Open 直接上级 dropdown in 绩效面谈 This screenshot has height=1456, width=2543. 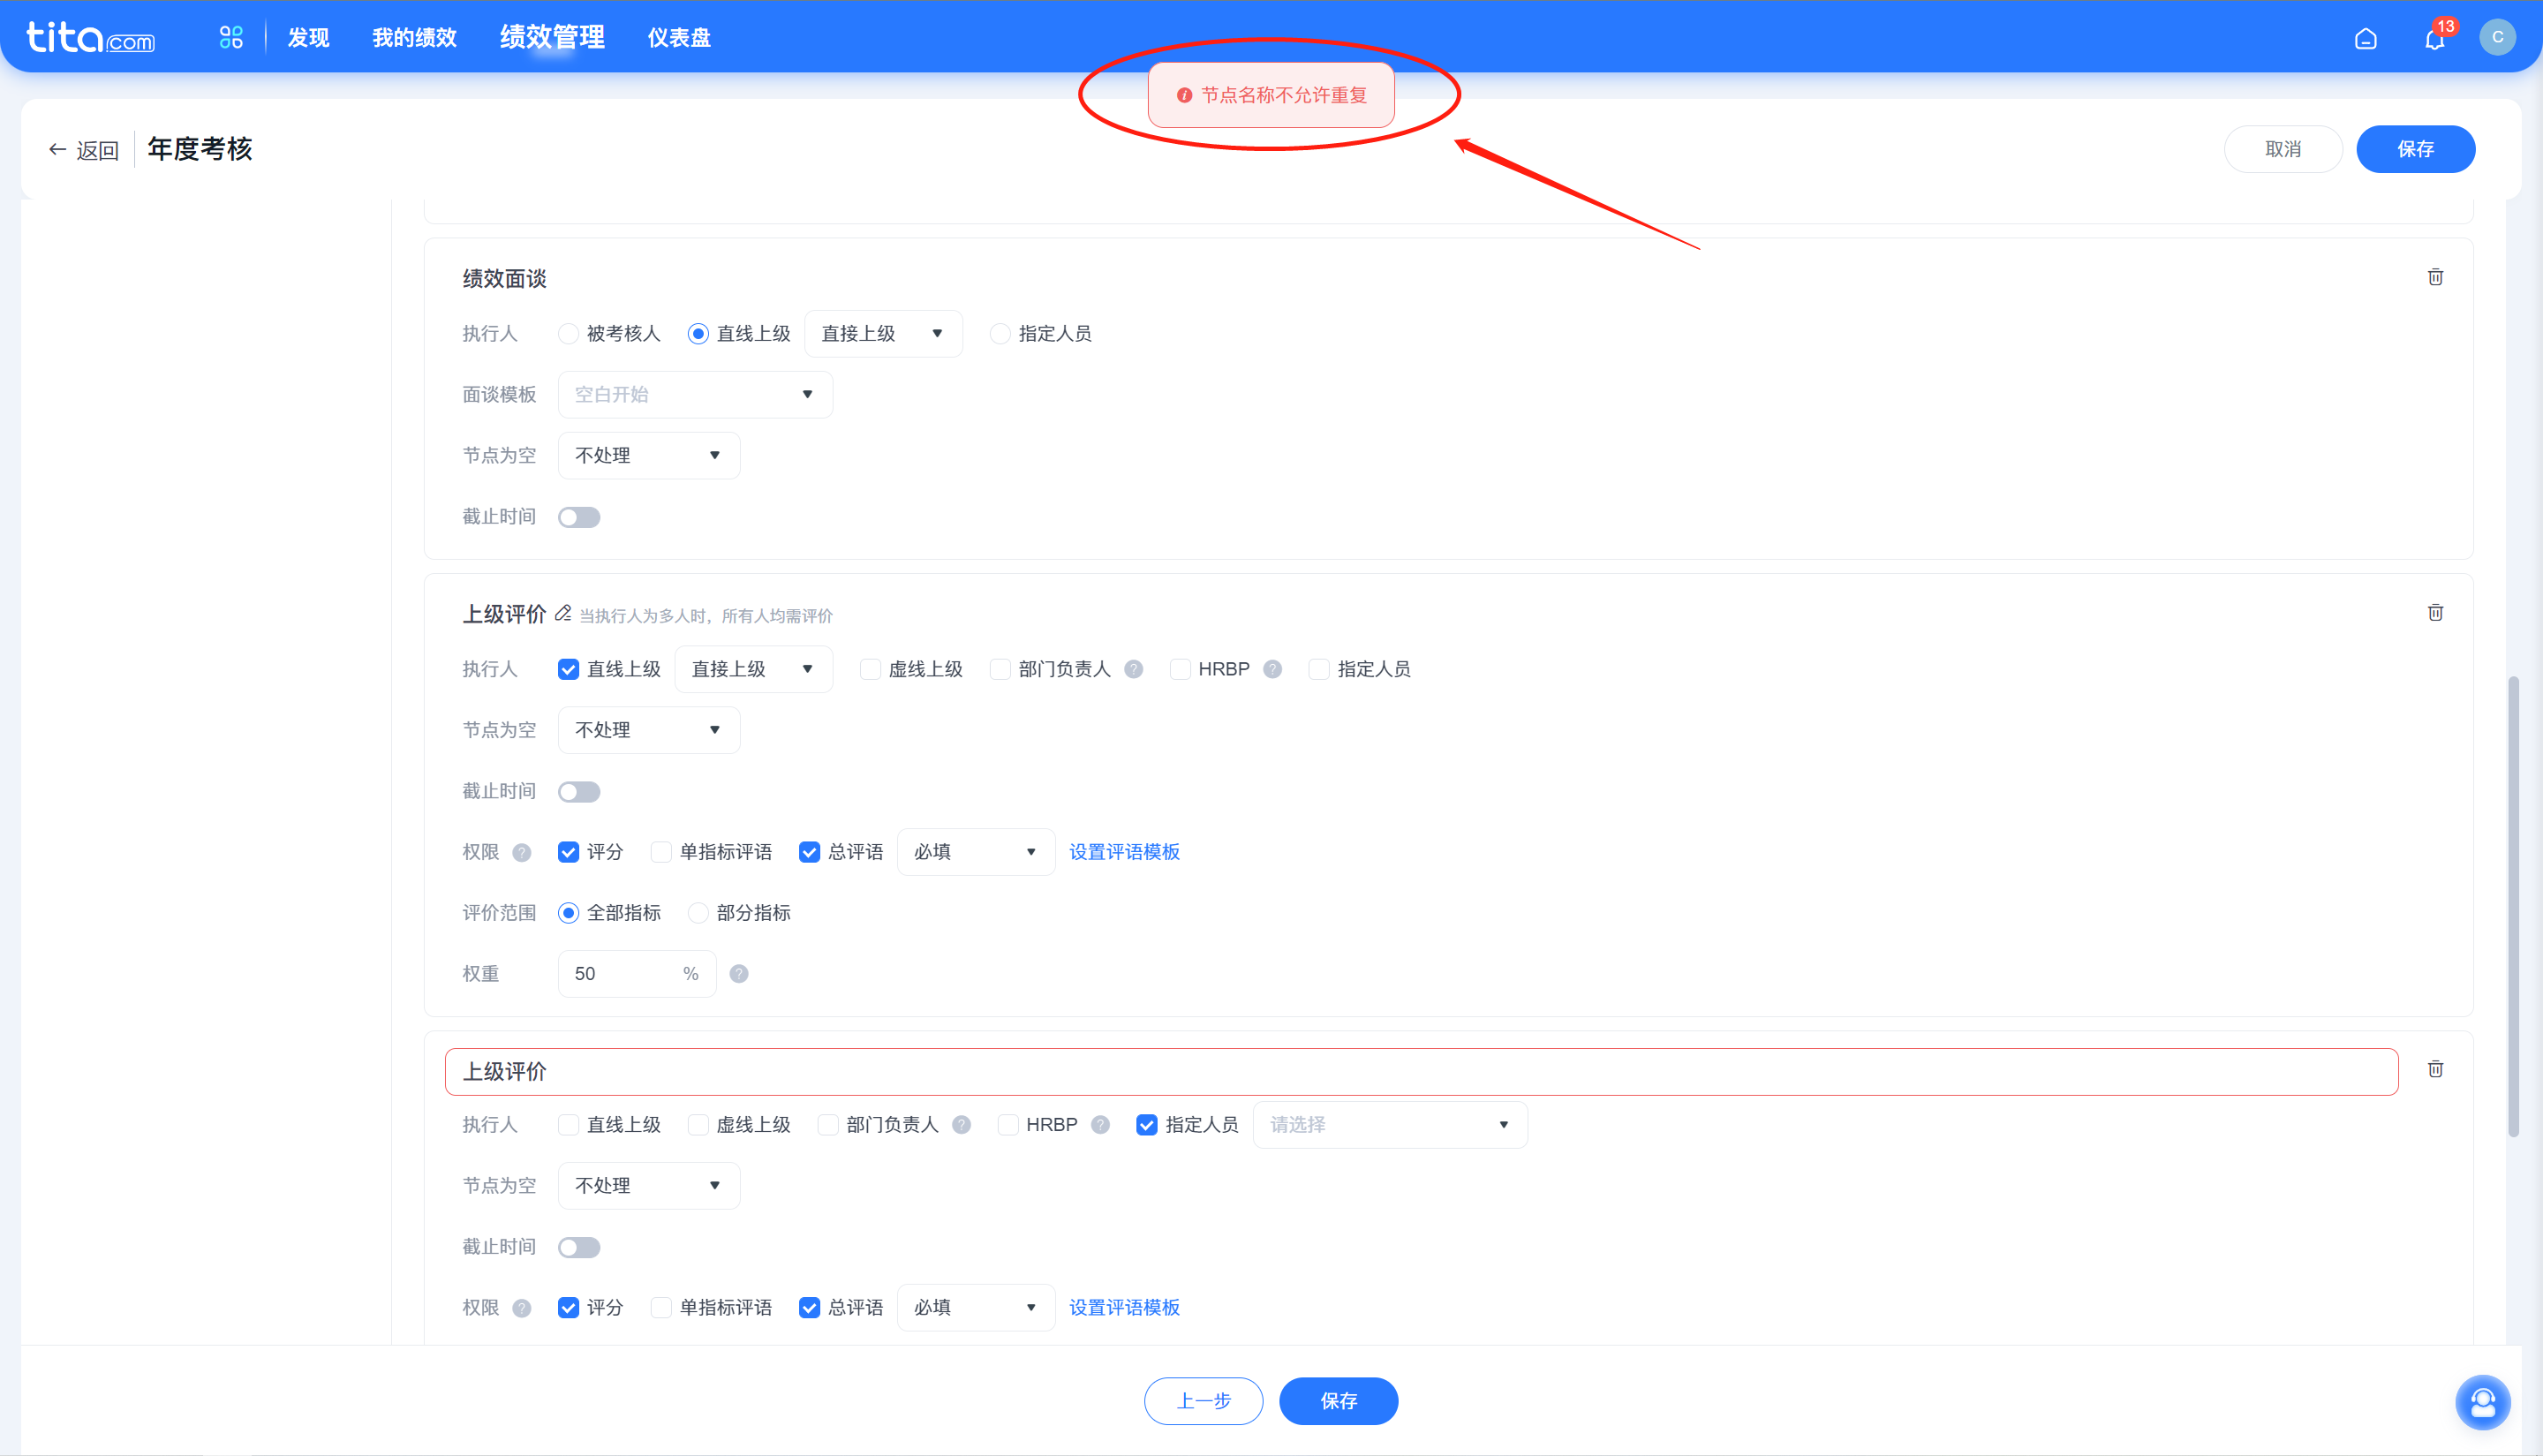883,334
